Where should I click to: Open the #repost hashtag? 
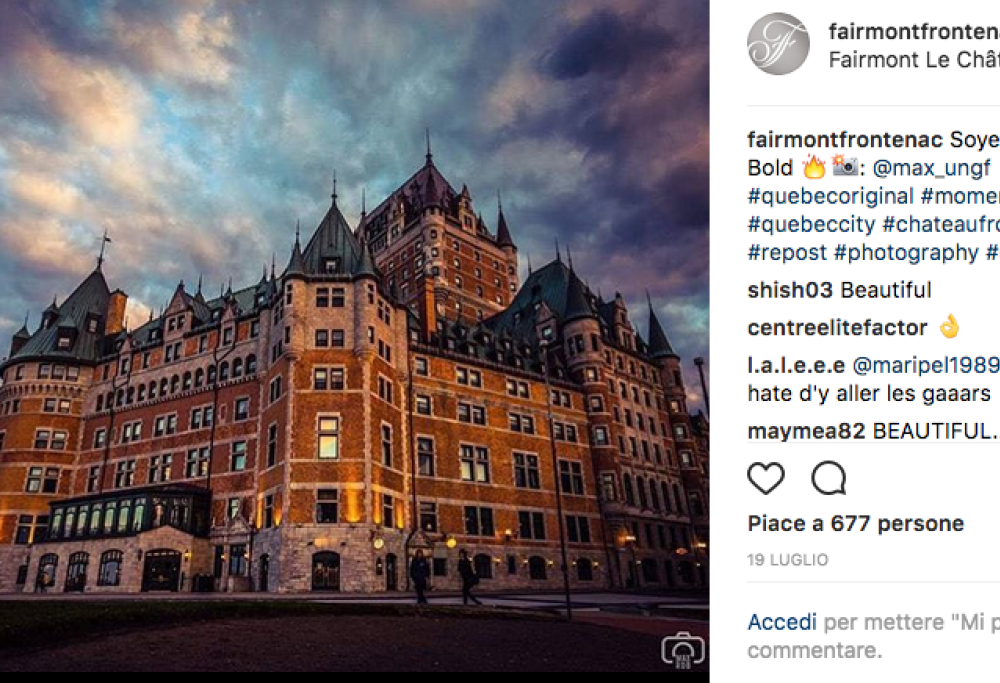point(787,253)
